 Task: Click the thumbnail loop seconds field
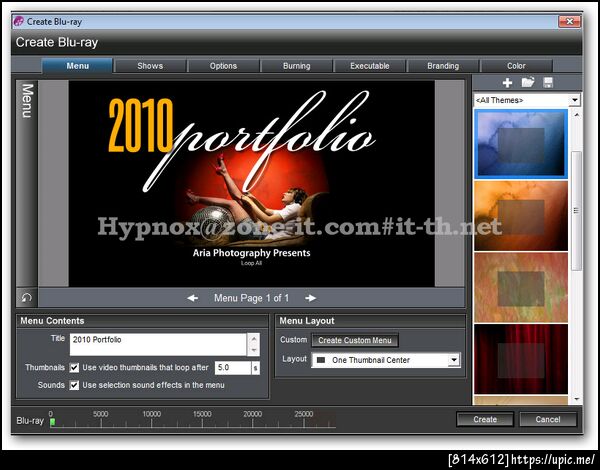pyautogui.click(x=233, y=368)
